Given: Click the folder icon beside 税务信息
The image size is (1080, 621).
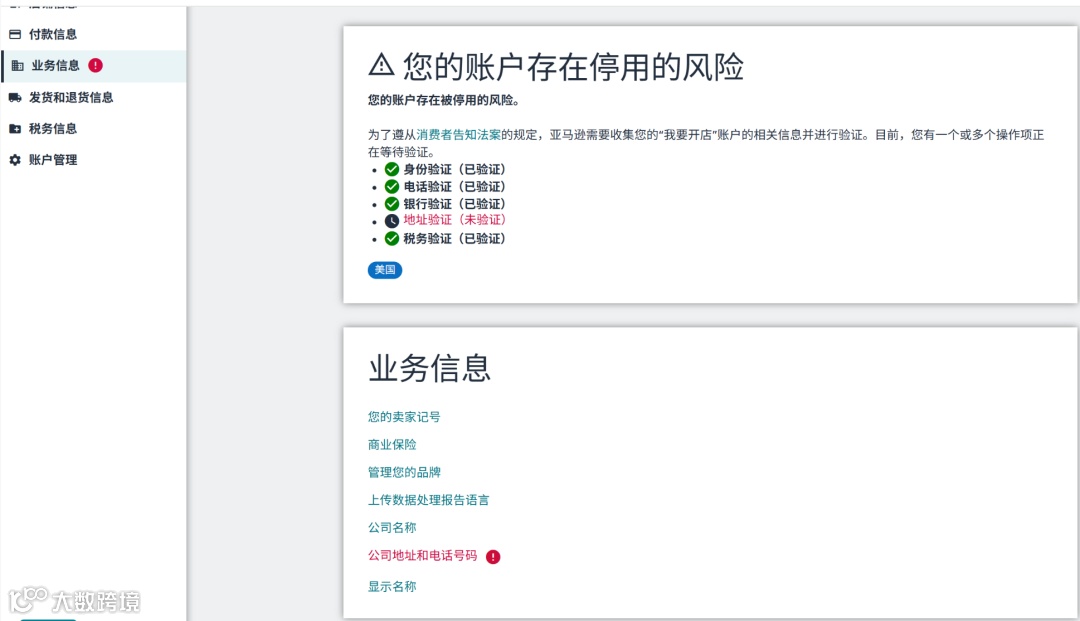Looking at the screenshot, I should pos(15,129).
